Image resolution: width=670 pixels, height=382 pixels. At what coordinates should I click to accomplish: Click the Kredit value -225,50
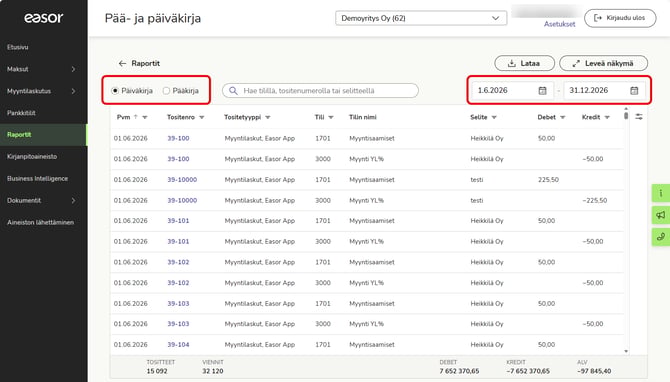(594, 200)
